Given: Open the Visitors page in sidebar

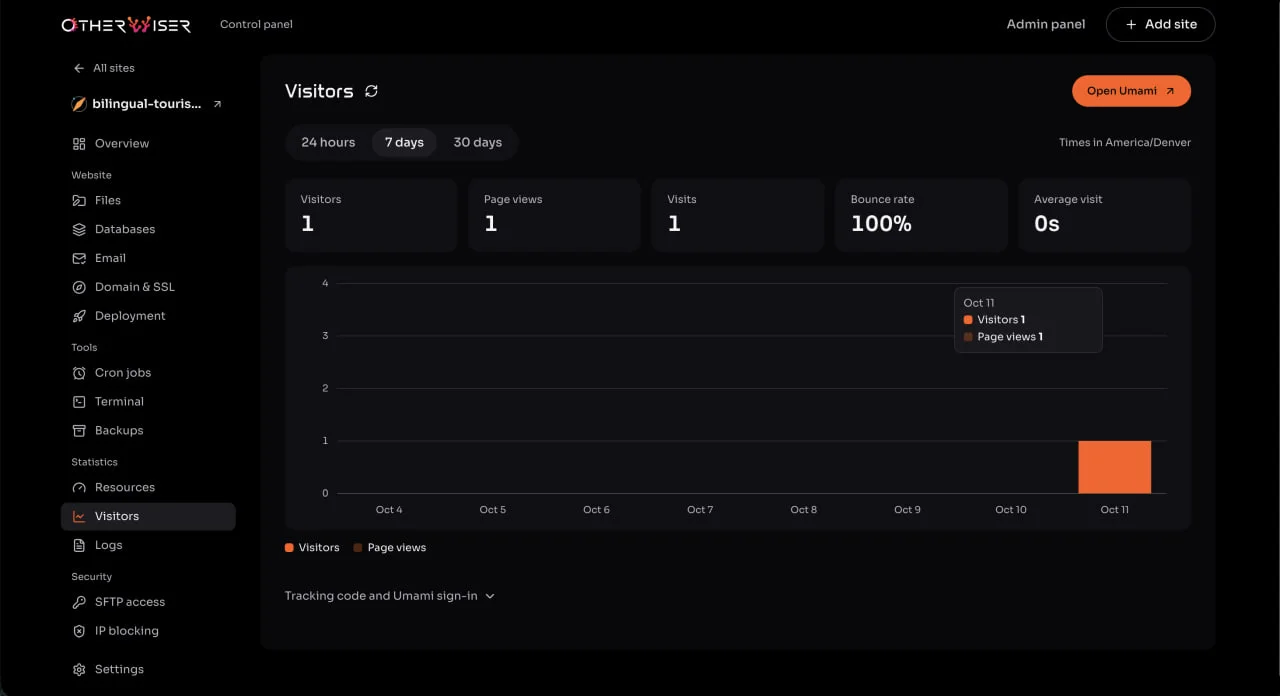Looking at the screenshot, I should pyautogui.click(x=148, y=517).
